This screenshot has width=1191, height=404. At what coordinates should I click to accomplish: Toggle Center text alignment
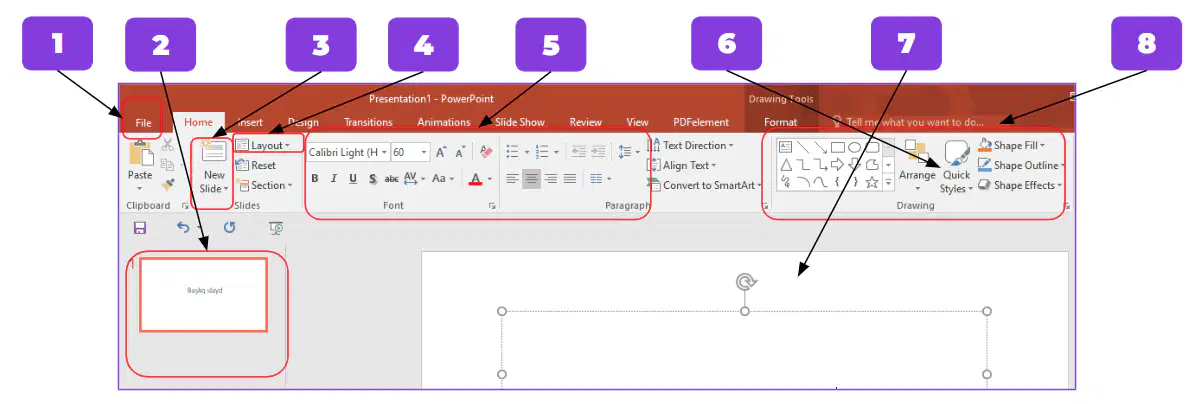(x=532, y=179)
